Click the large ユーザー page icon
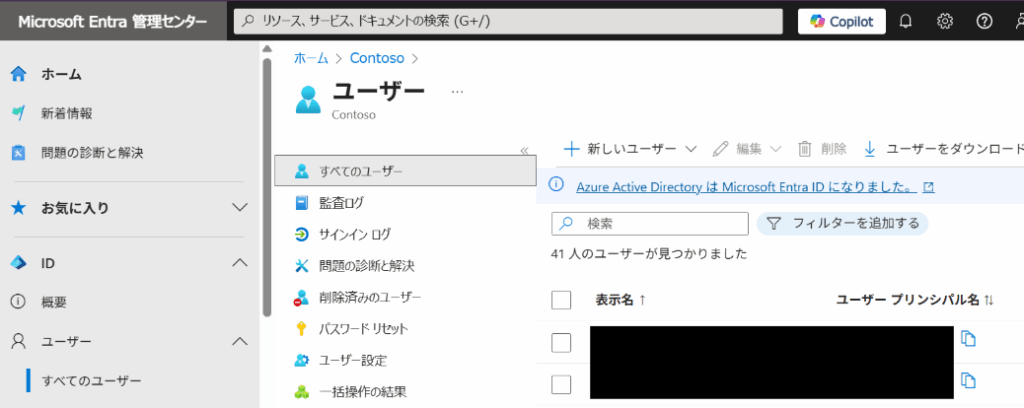 pos(308,98)
